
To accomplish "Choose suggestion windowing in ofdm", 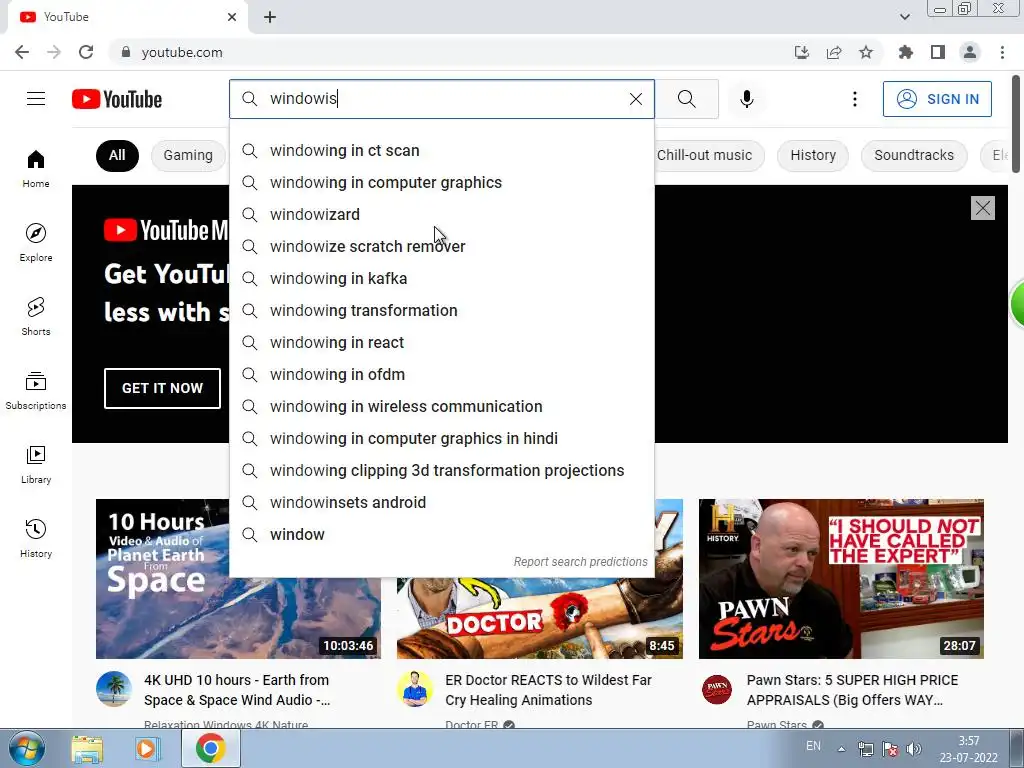I will click(x=441, y=374).
